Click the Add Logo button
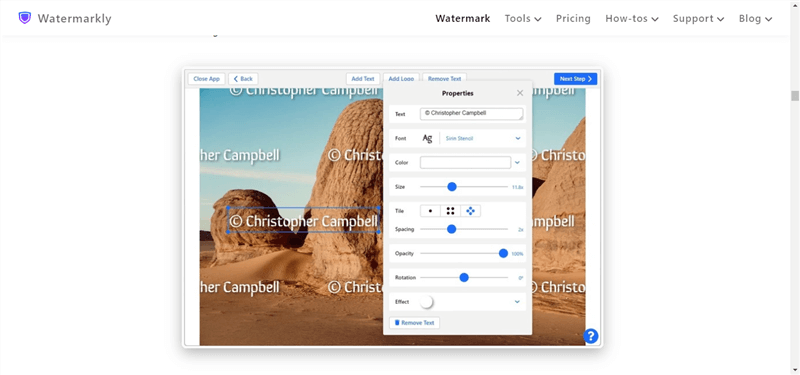 [x=401, y=77]
